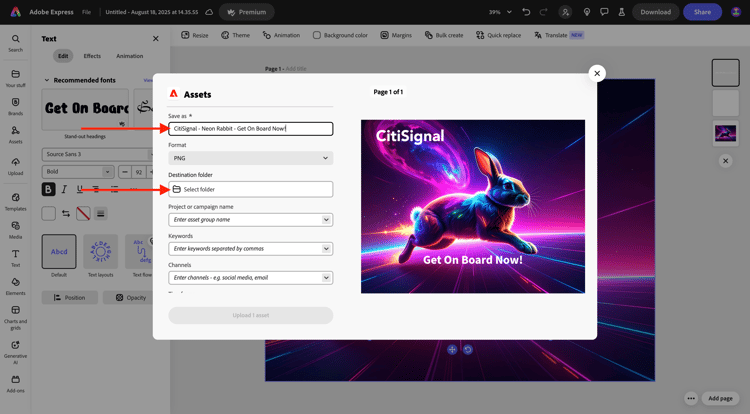Click the Download button

[655, 12]
